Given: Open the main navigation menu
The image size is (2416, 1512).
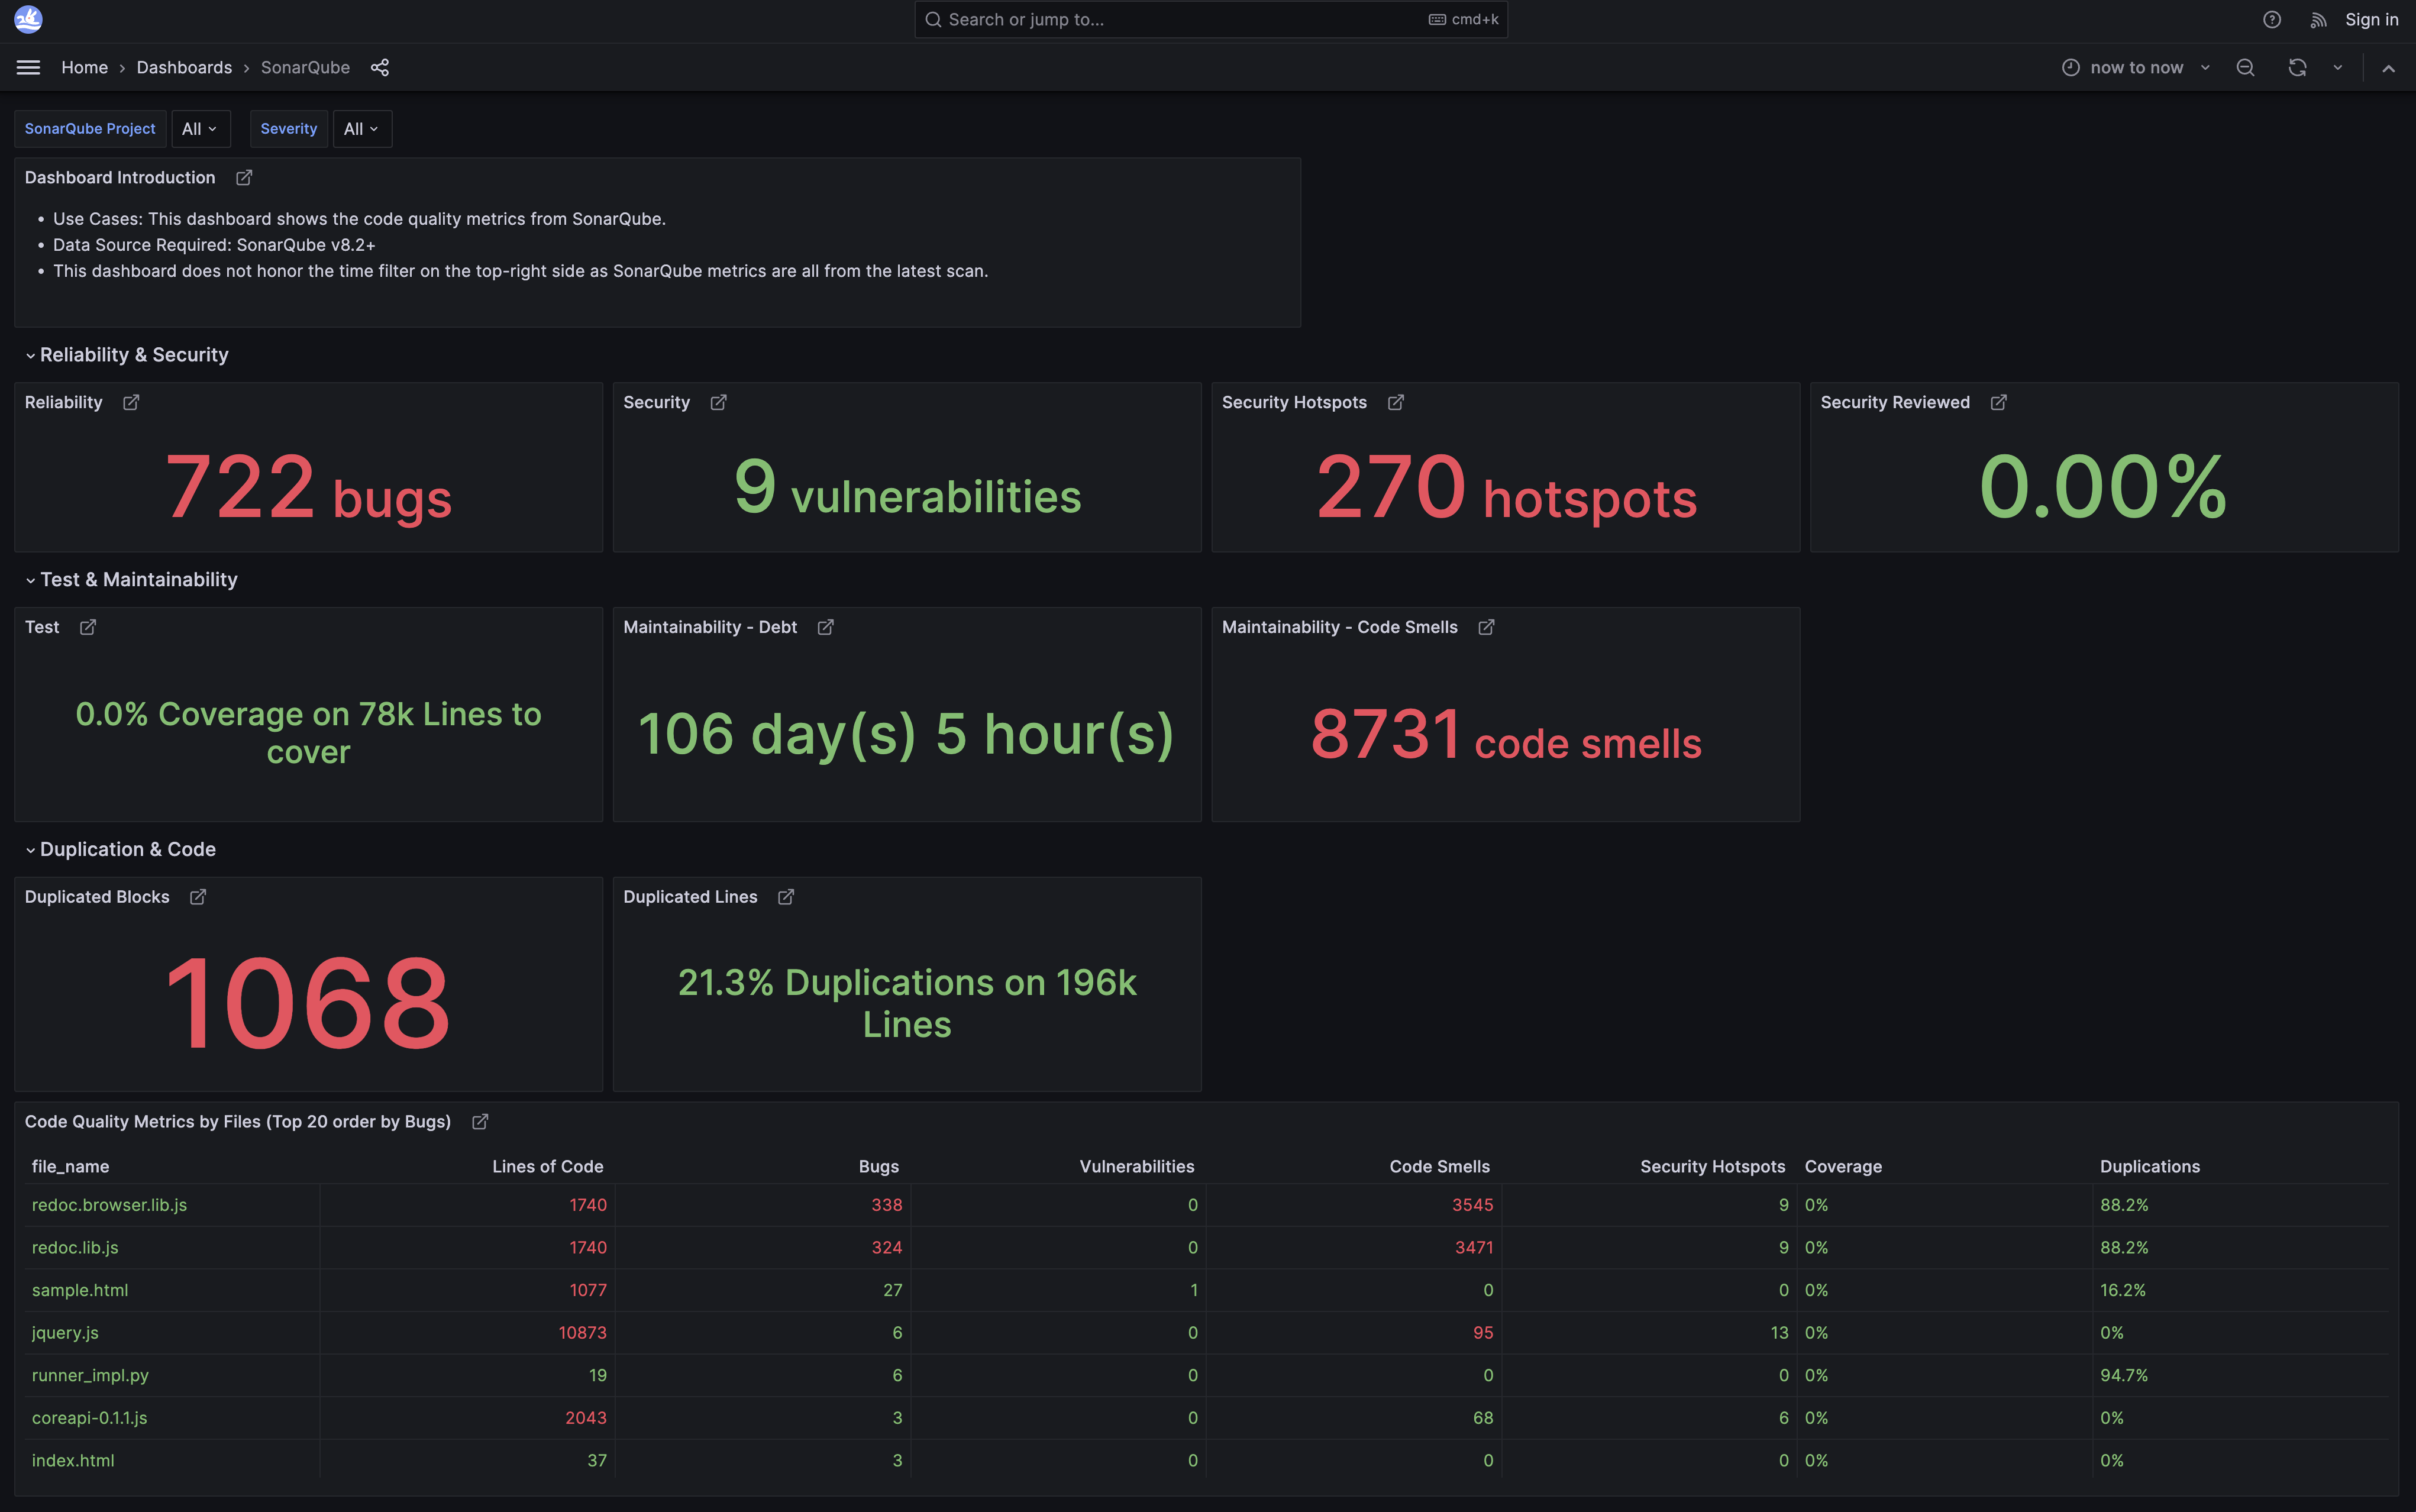Looking at the screenshot, I should (x=28, y=67).
